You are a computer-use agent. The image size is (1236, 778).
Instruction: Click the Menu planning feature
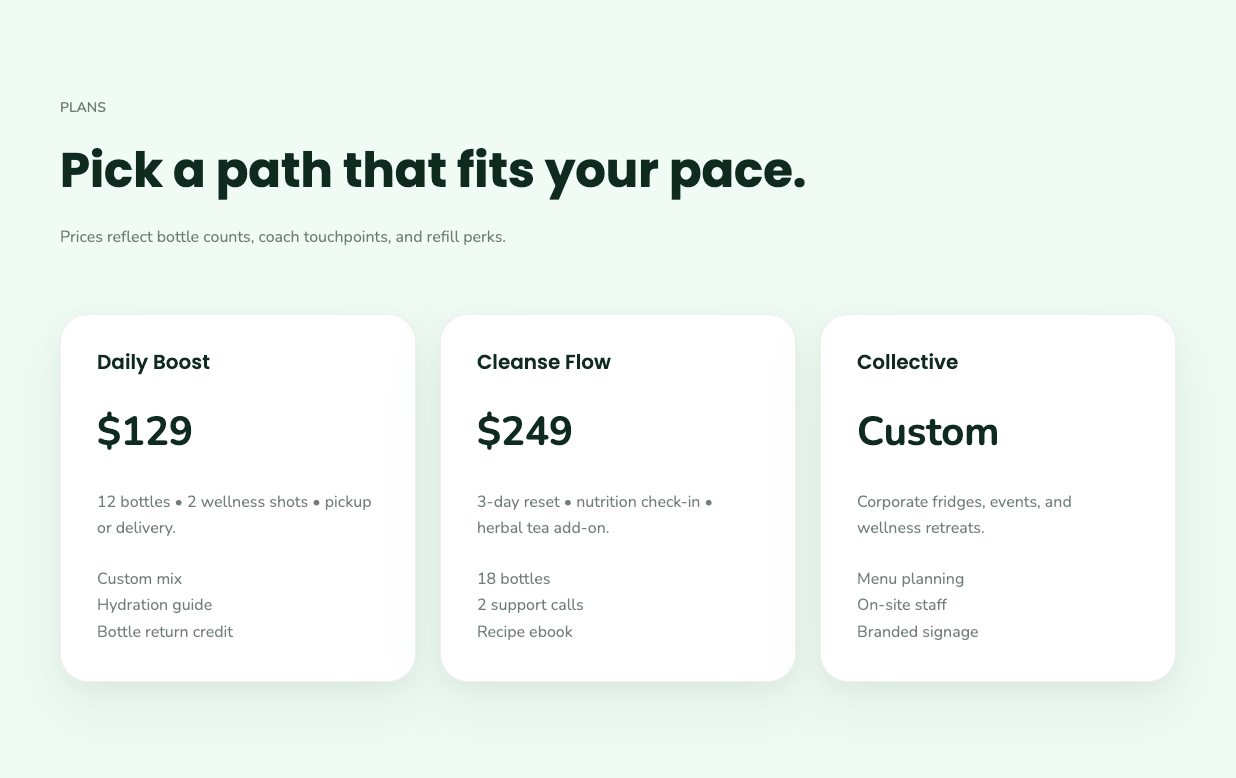(x=910, y=579)
